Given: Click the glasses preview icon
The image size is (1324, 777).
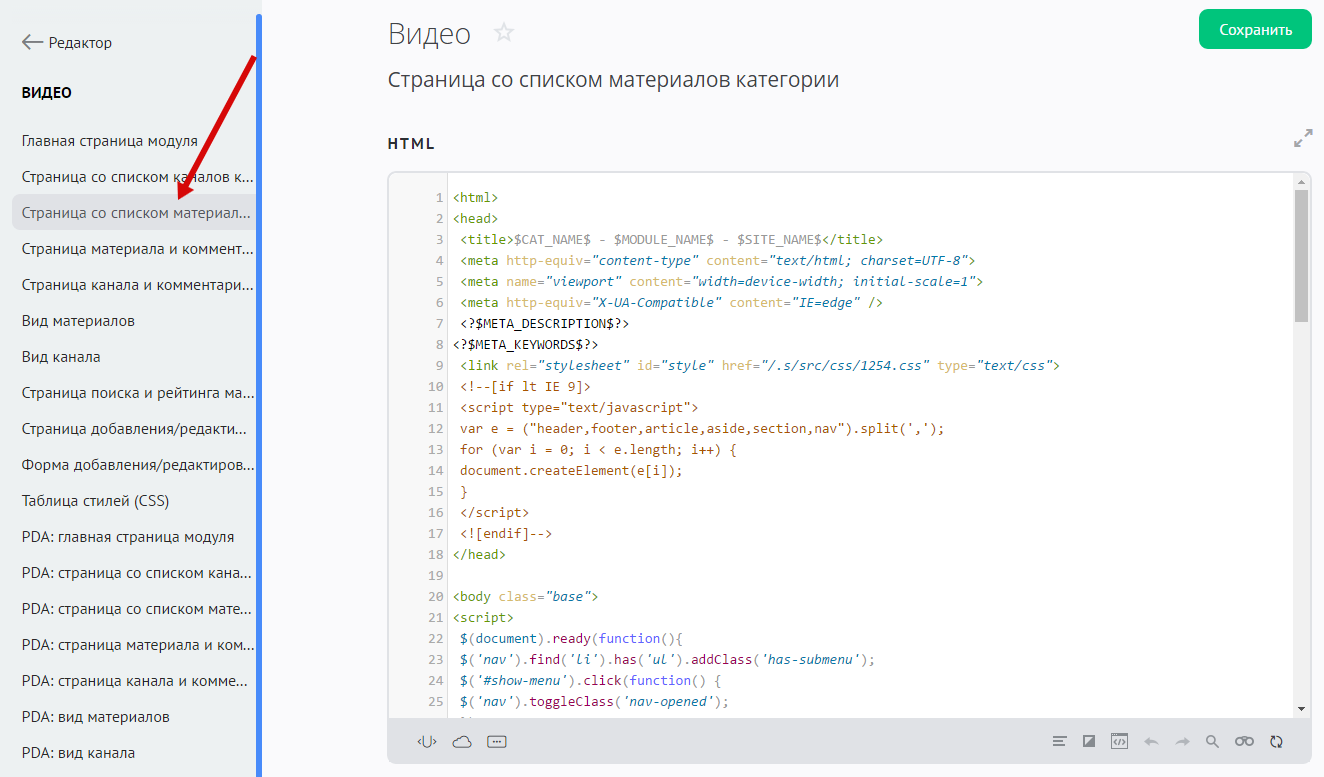Looking at the screenshot, I should pyautogui.click(x=1244, y=741).
